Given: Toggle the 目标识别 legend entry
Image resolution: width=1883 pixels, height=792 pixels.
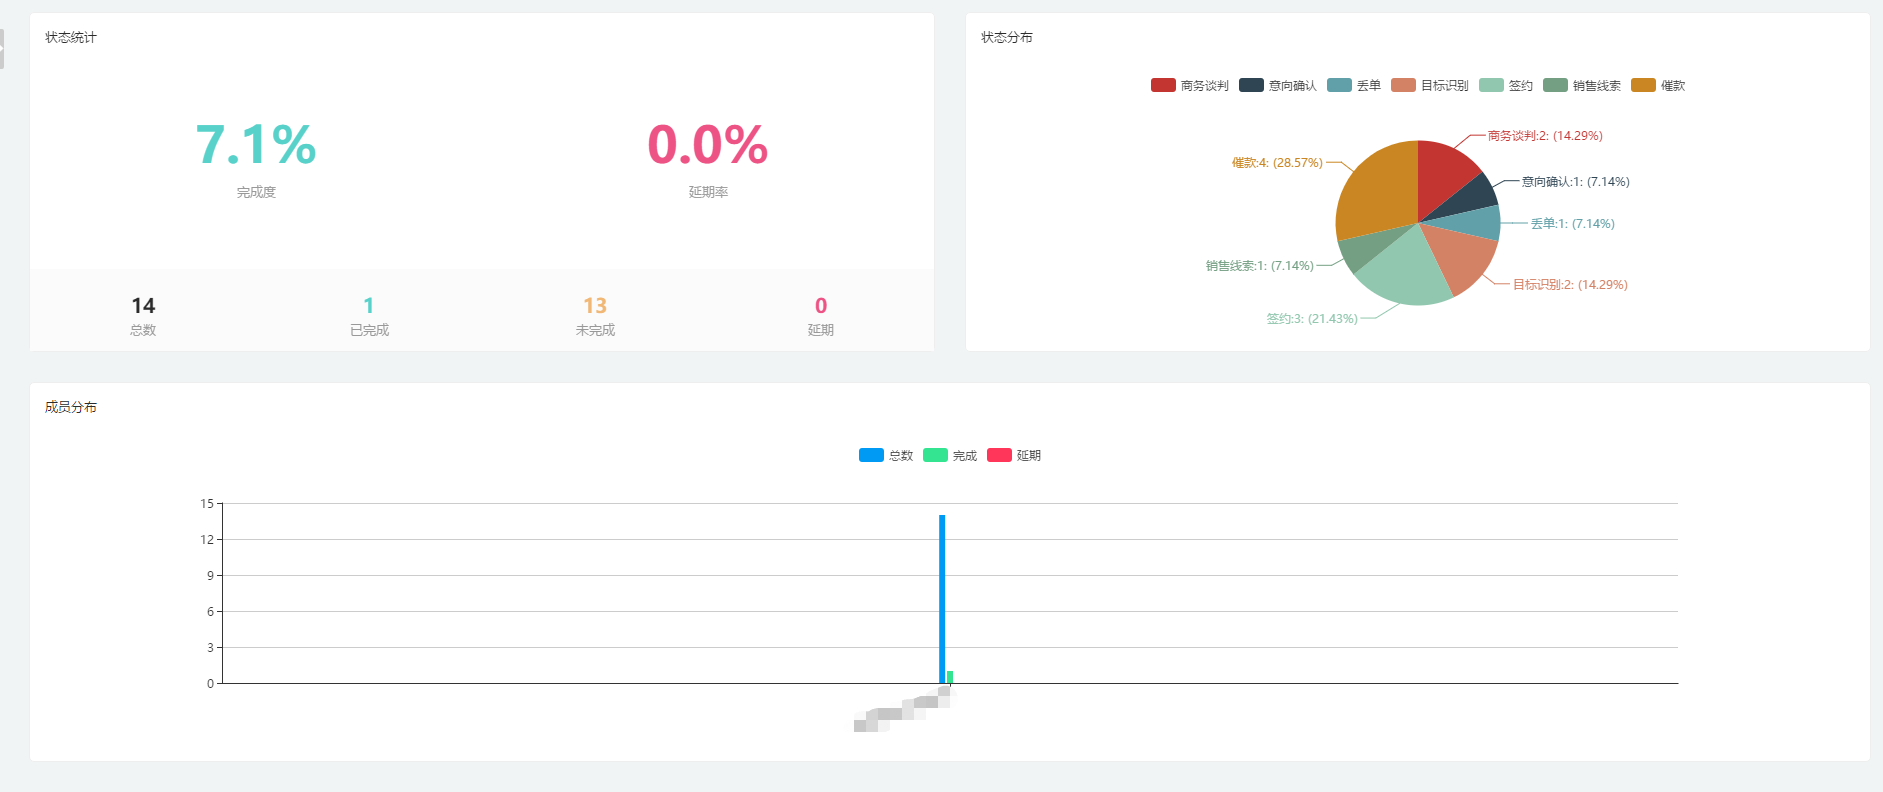Looking at the screenshot, I should (x=1429, y=85).
